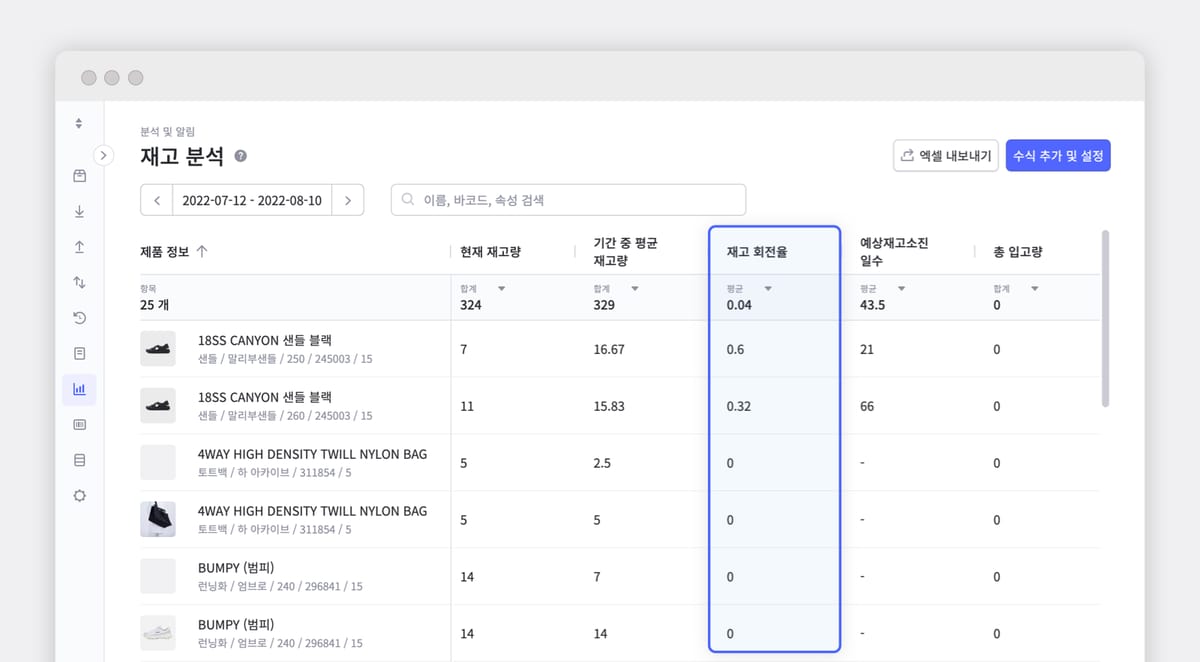Sort by the 제품 정보 column header
This screenshot has width=1200, height=662.
[174, 252]
